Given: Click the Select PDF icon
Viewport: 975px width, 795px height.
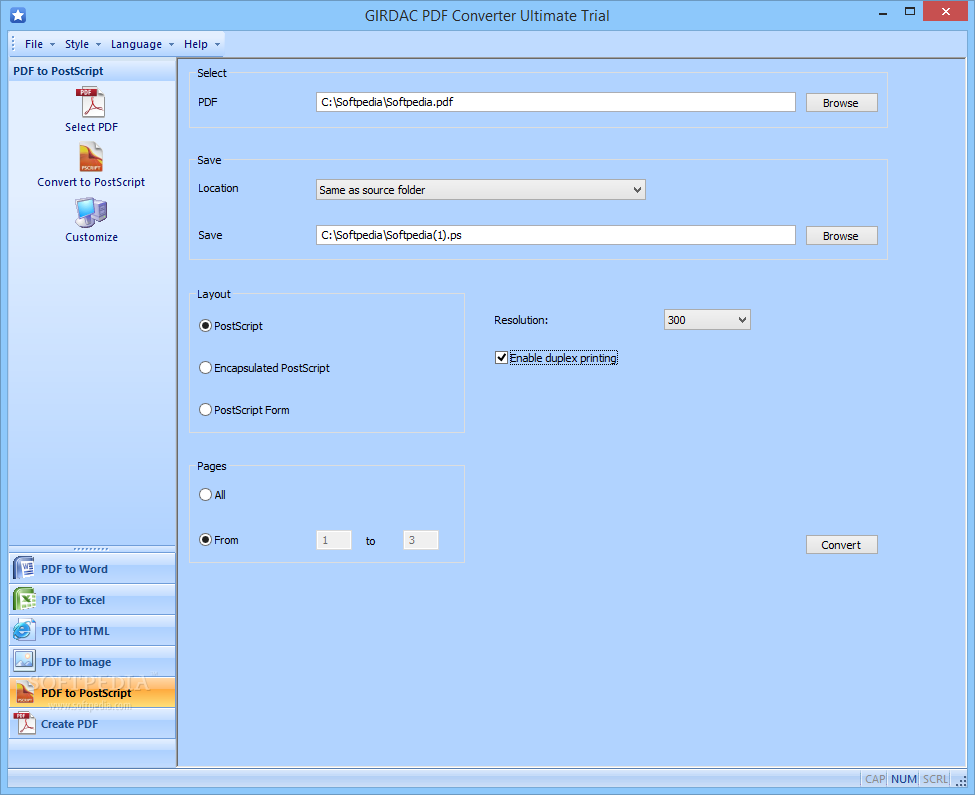Looking at the screenshot, I should tap(91, 103).
